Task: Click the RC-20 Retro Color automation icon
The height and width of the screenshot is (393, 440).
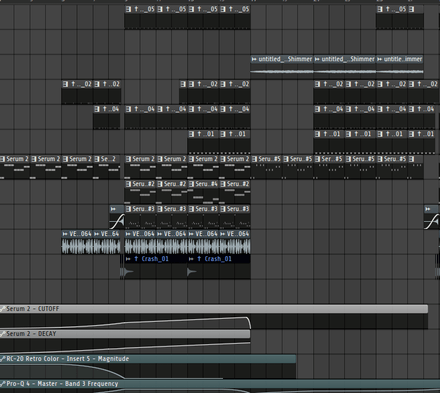Action: click(x=3, y=359)
